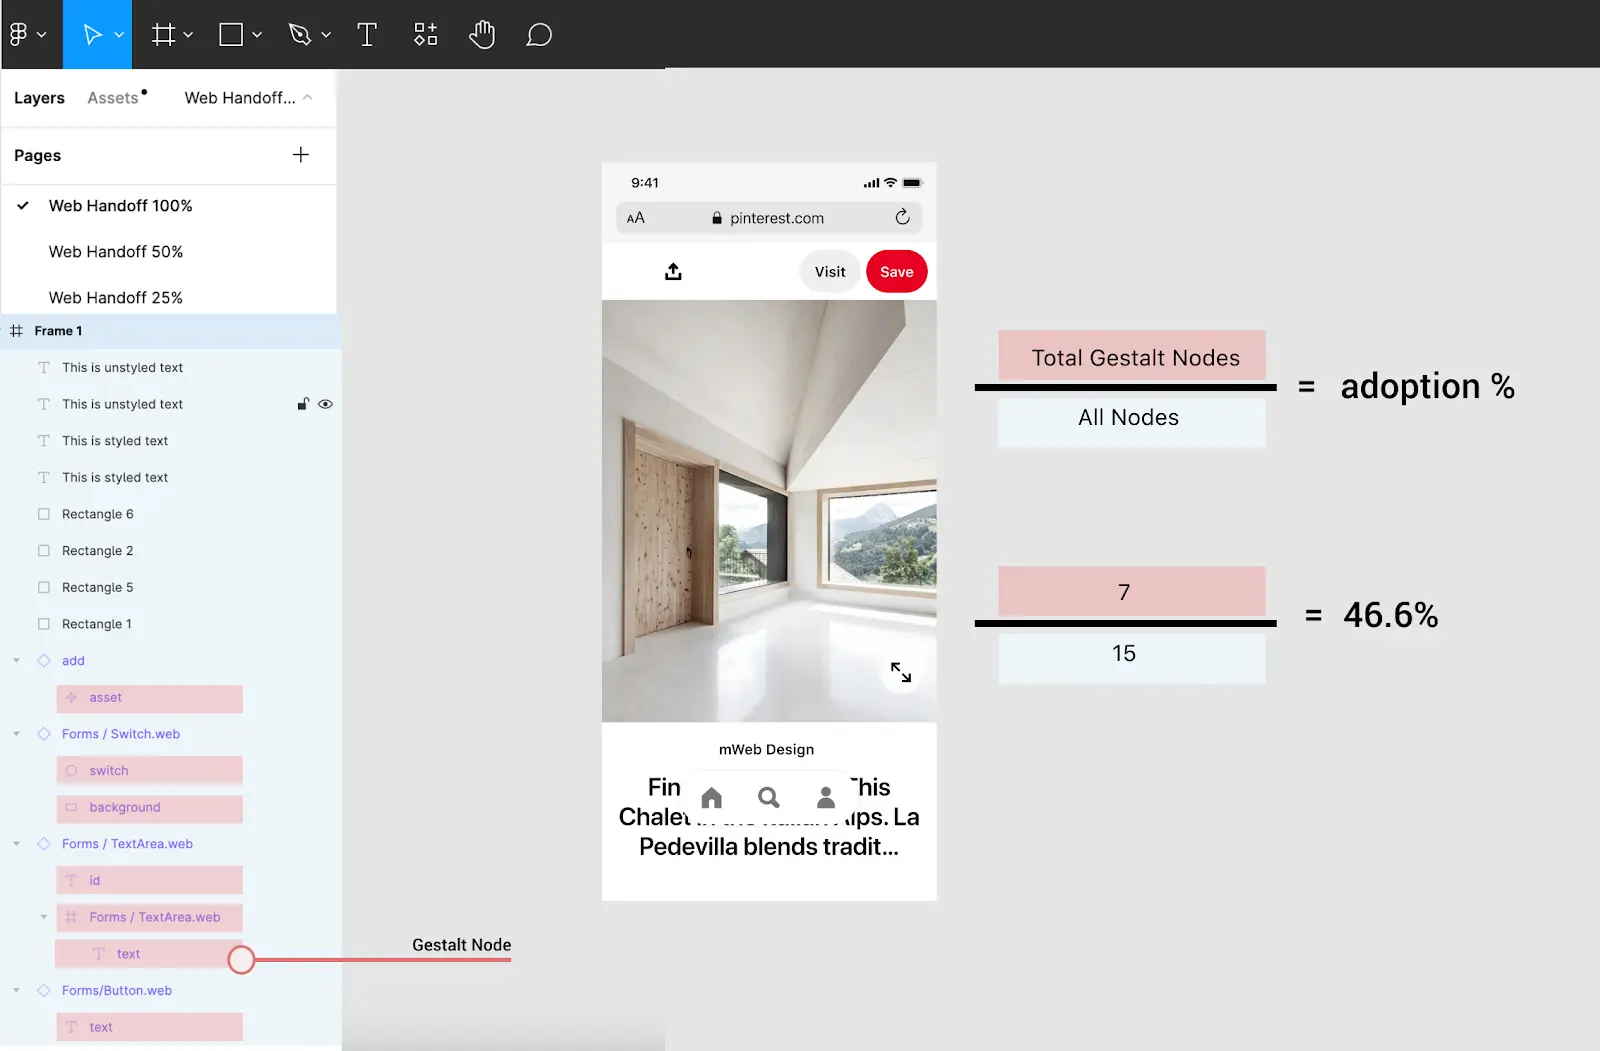Switch to the Assets tab

tap(113, 98)
